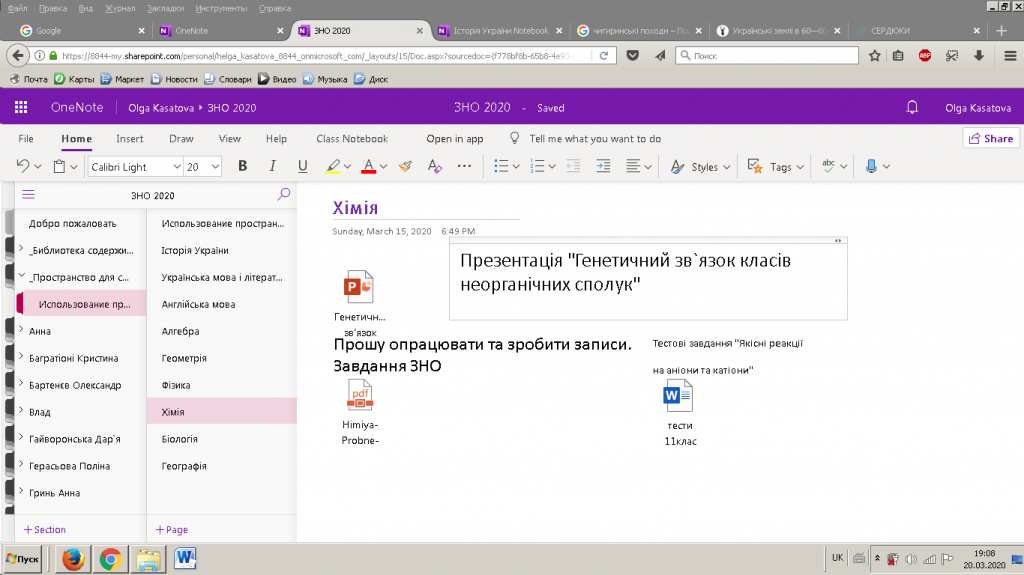Open the OneNote app launcher grid
Image resolution: width=1024 pixels, height=575 pixels.
click(x=21, y=107)
